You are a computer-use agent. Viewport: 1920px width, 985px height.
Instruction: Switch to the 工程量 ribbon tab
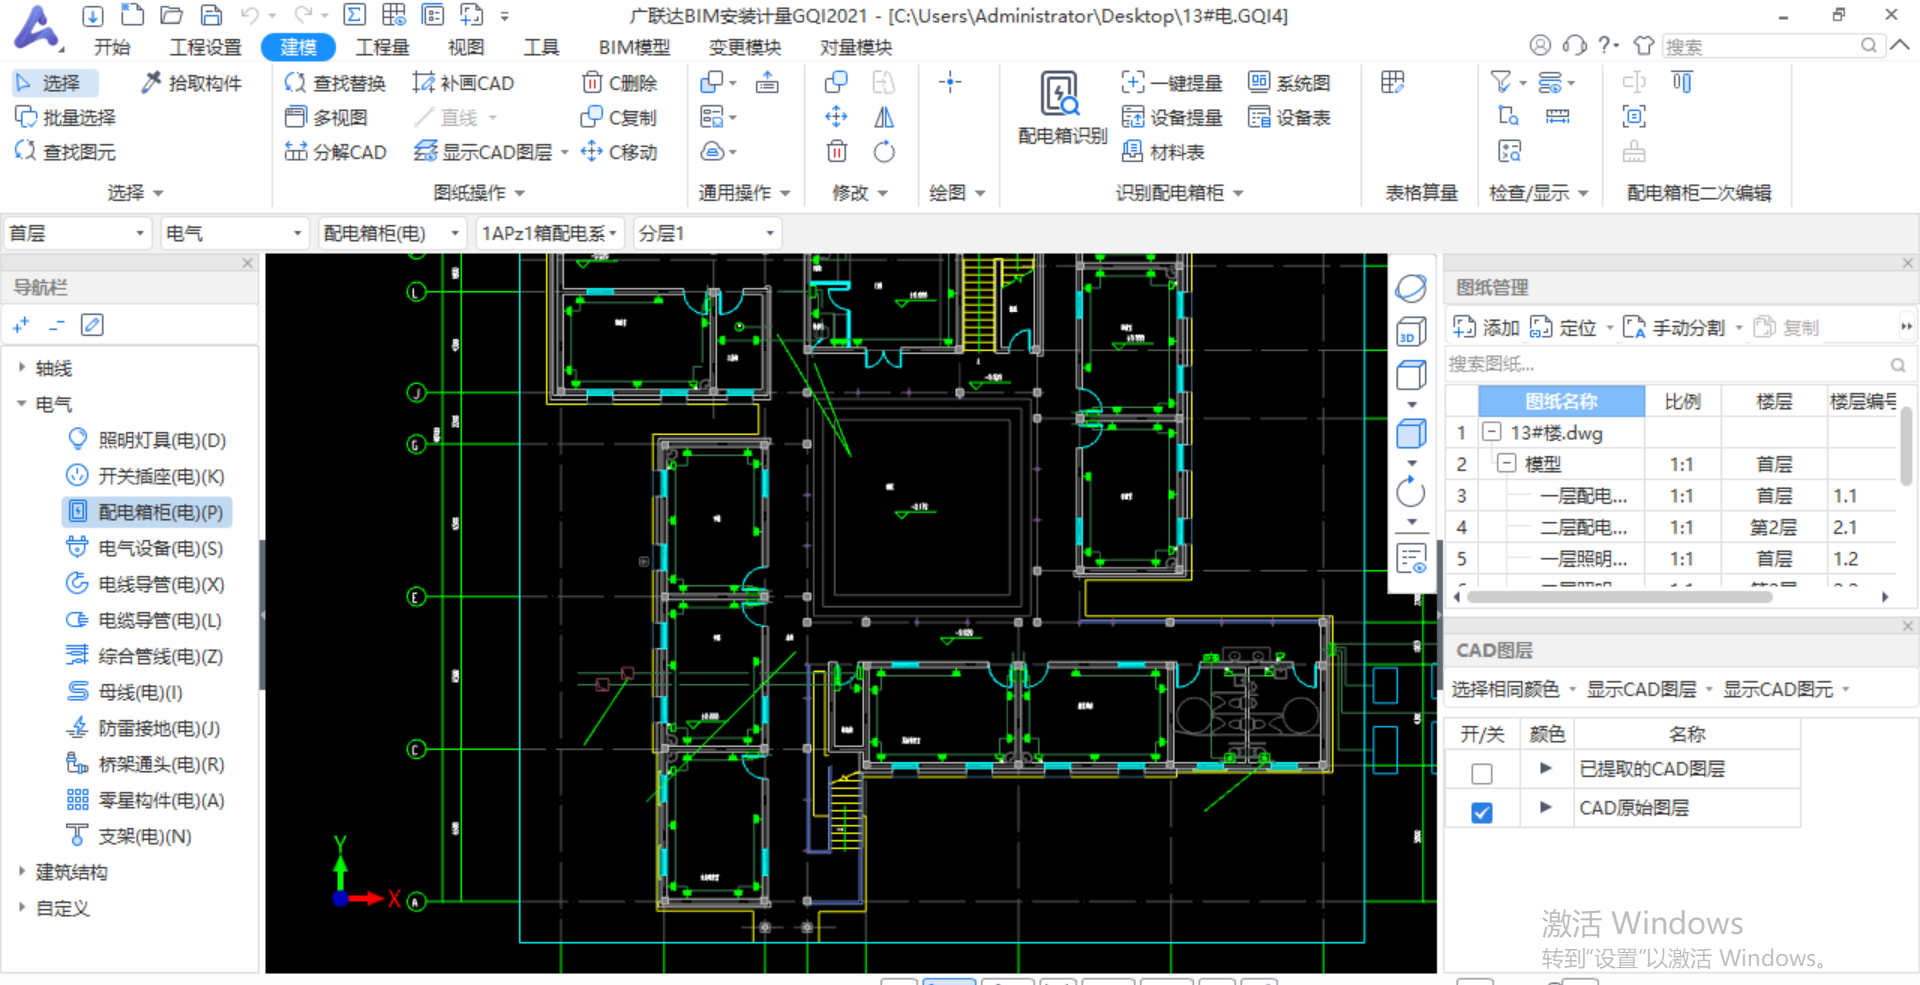[382, 47]
